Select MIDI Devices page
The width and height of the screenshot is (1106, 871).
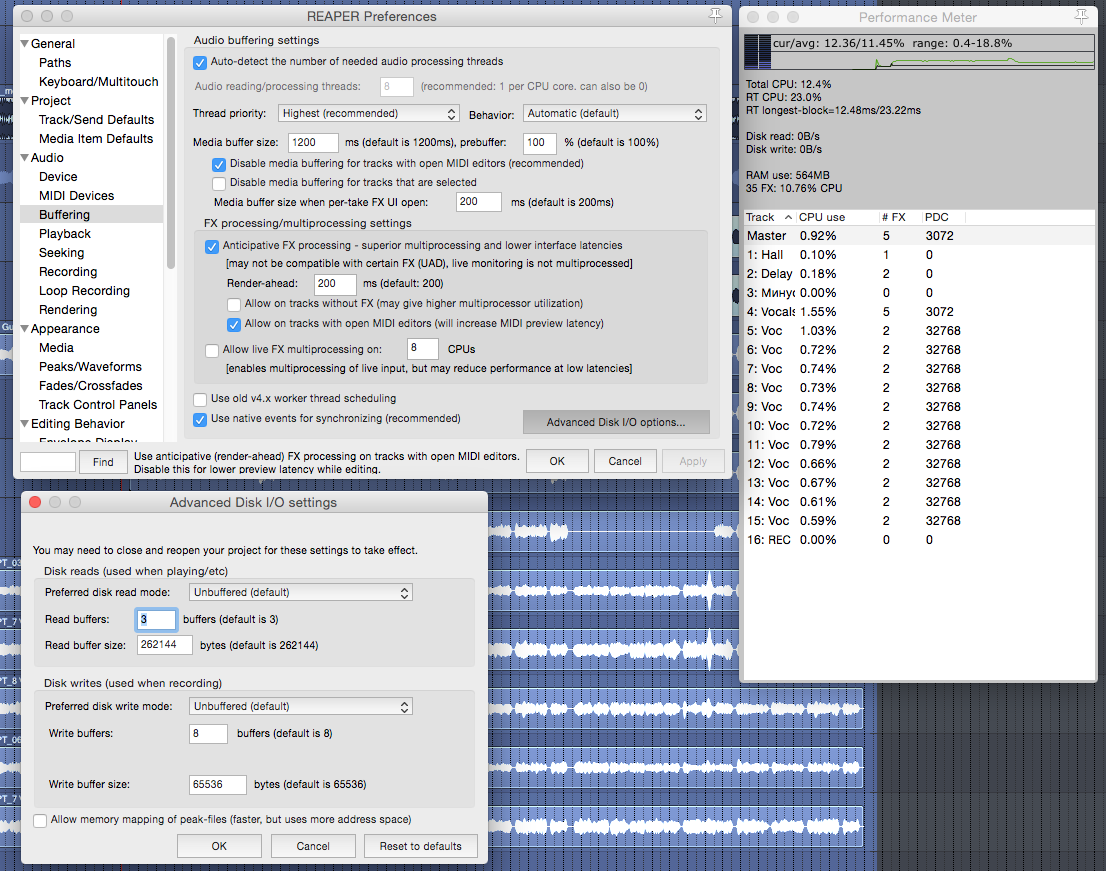tap(76, 196)
